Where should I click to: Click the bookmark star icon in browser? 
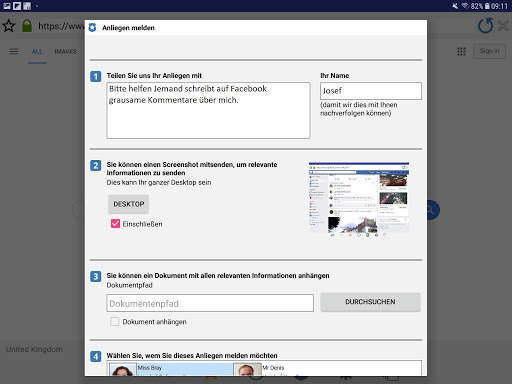tap(9, 26)
